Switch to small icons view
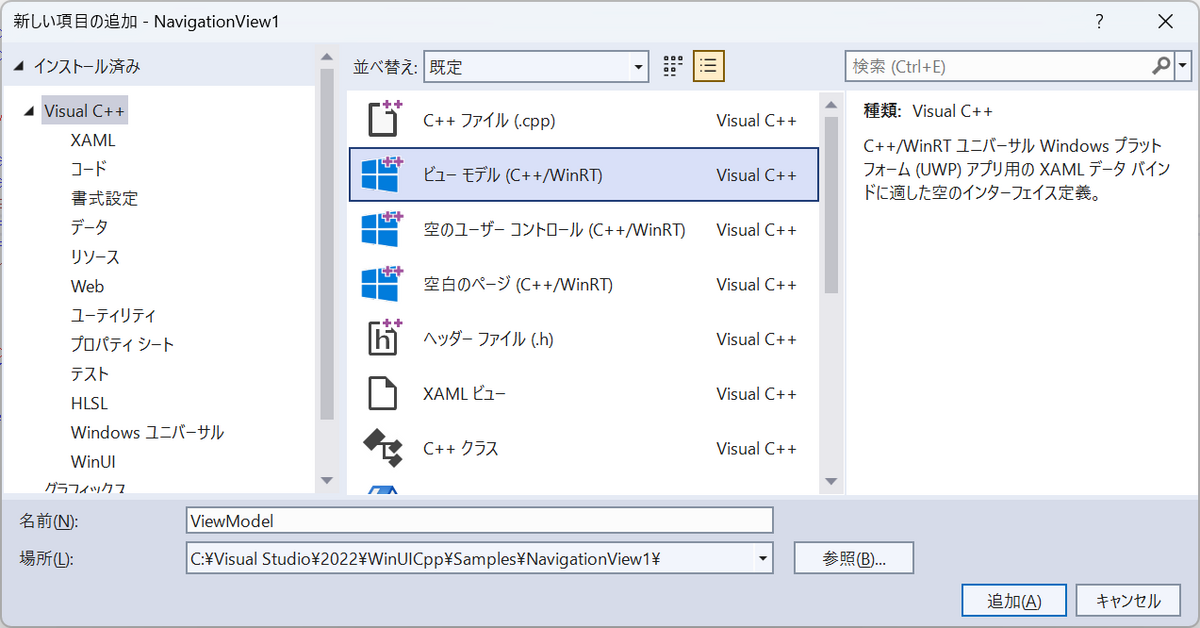Screen dimensions: 1200x628 tap(673, 67)
